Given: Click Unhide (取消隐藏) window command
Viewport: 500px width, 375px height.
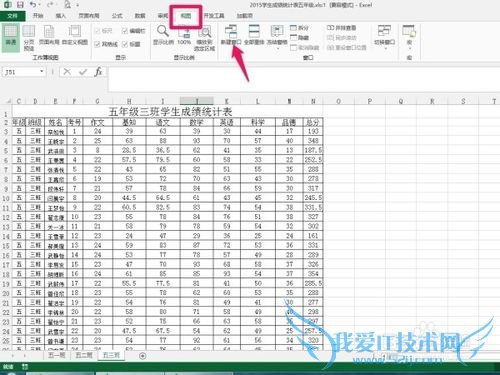Looking at the screenshot, I should click(x=304, y=48).
